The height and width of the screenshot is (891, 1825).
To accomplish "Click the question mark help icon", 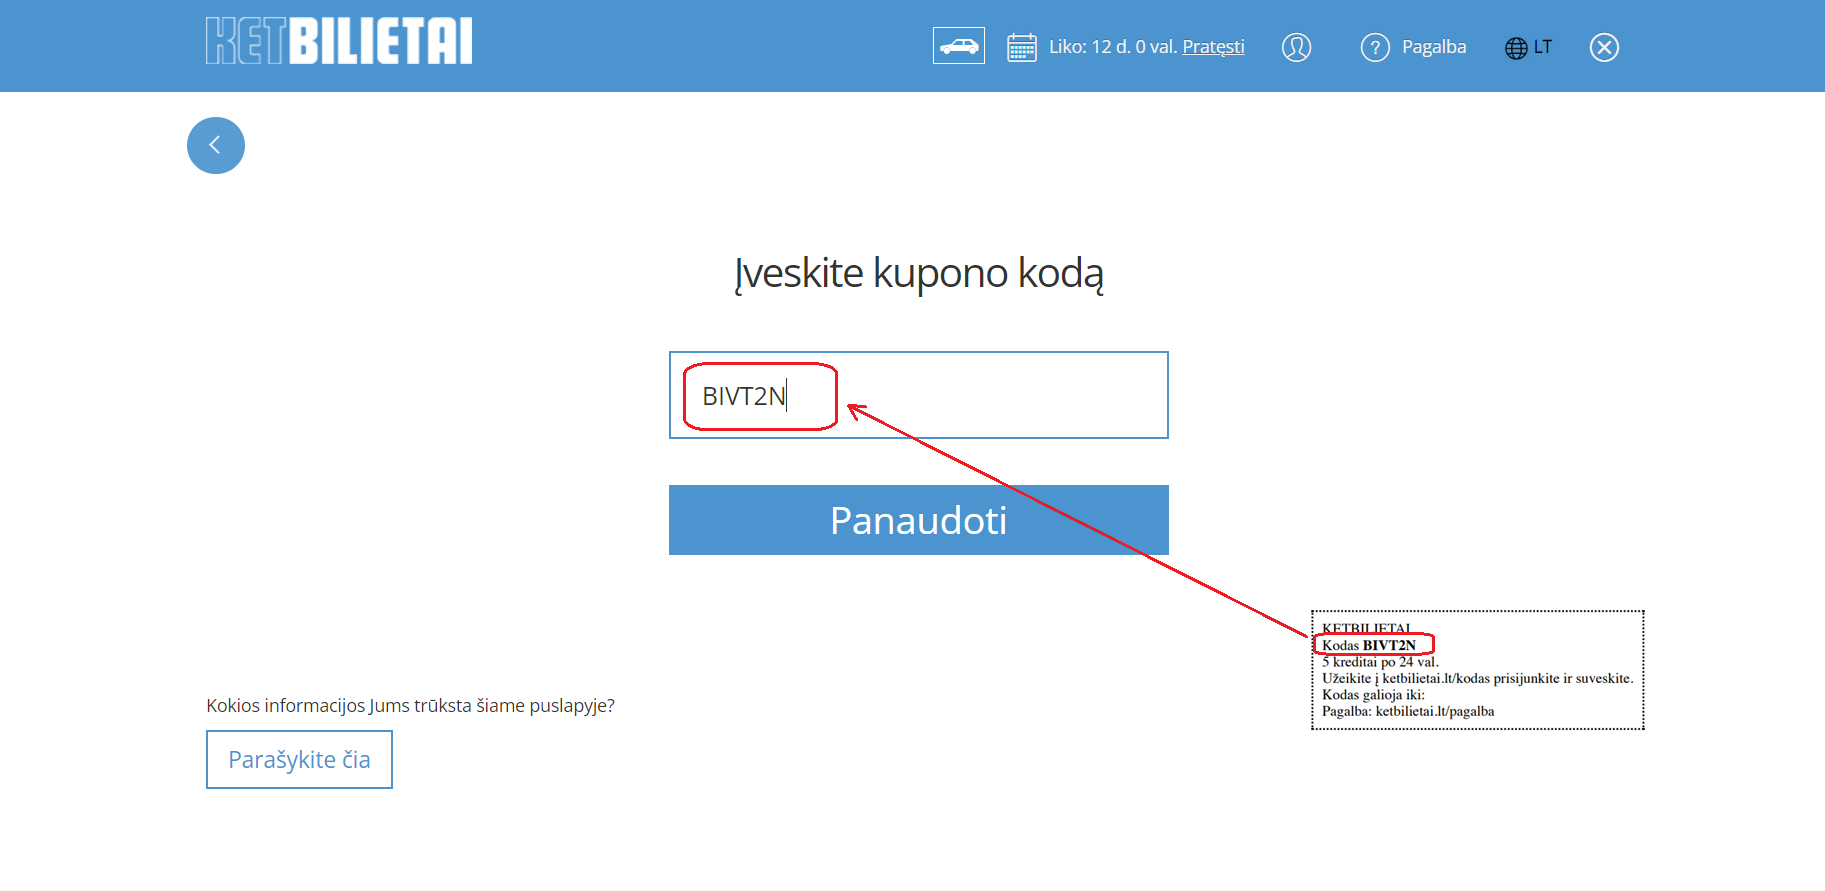I will pos(1375,47).
